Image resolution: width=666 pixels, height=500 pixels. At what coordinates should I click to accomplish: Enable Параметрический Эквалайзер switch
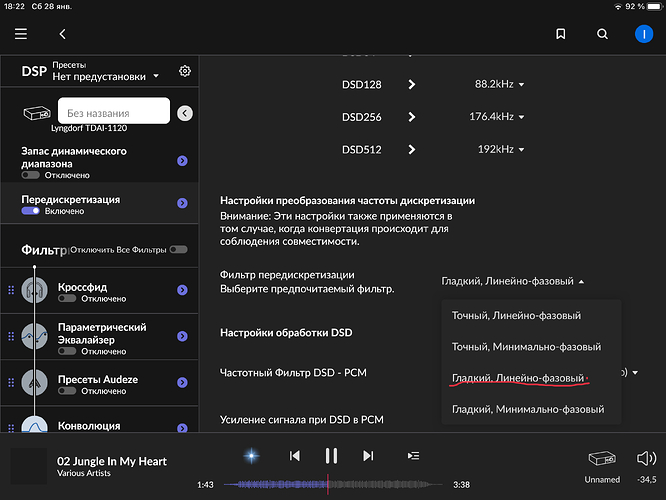tap(67, 351)
